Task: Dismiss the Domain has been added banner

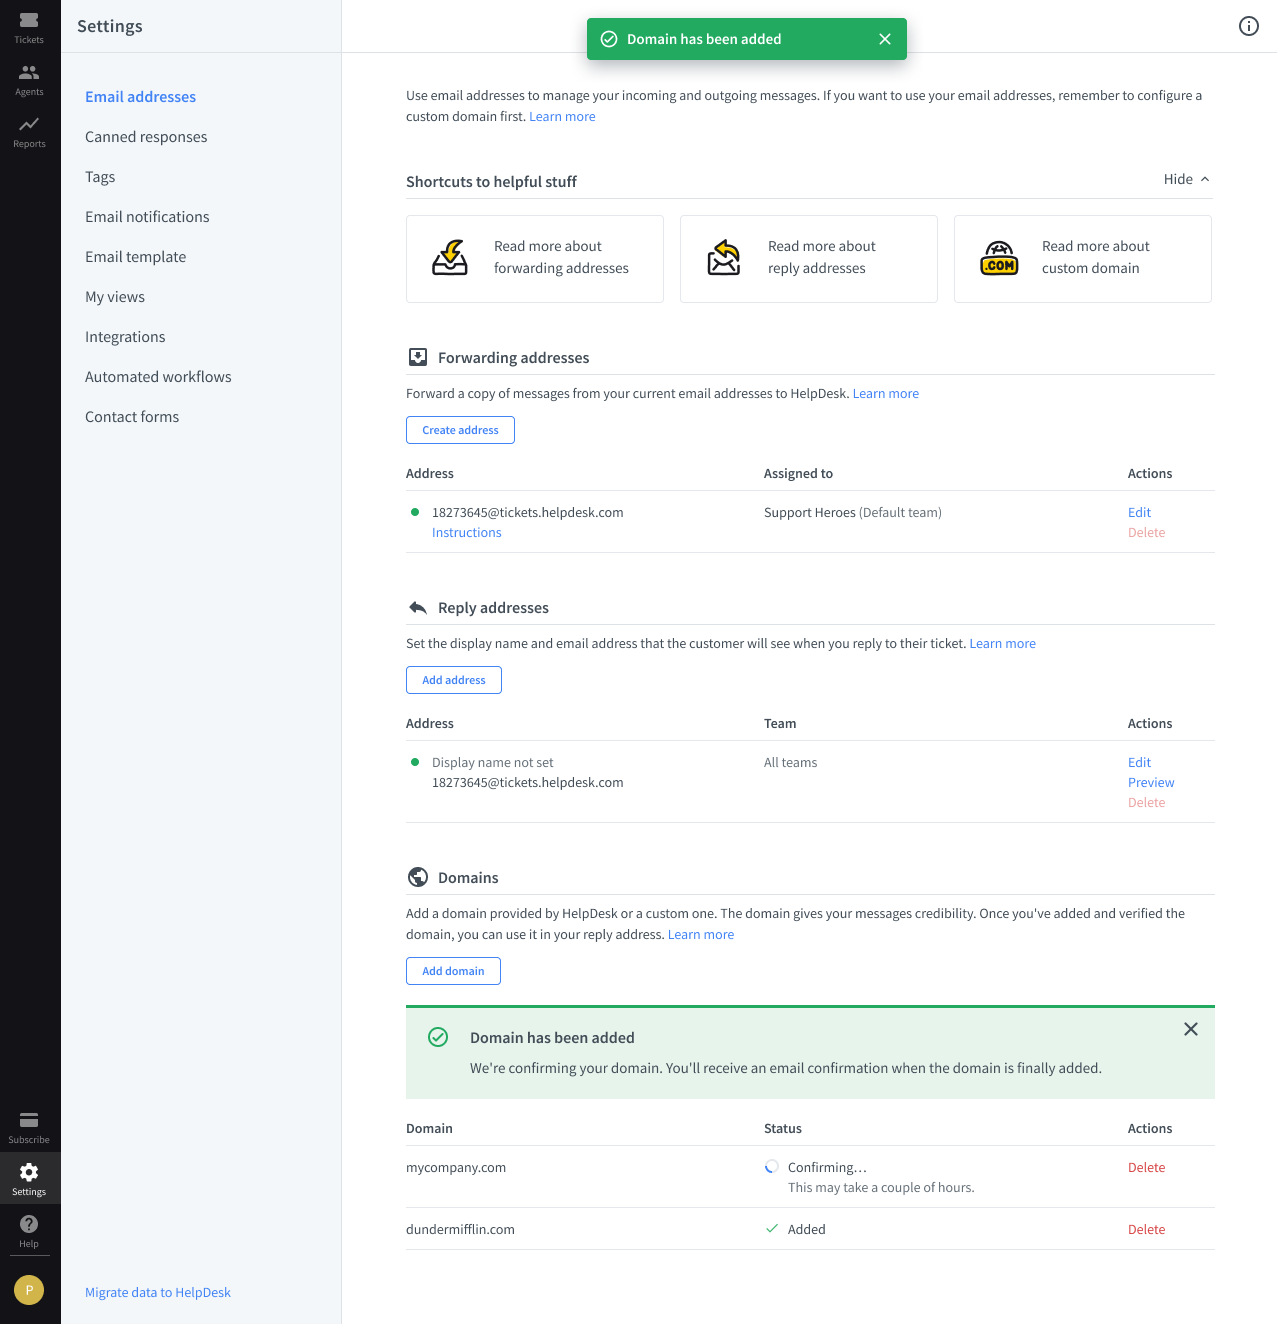Action: (1190, 1029)
